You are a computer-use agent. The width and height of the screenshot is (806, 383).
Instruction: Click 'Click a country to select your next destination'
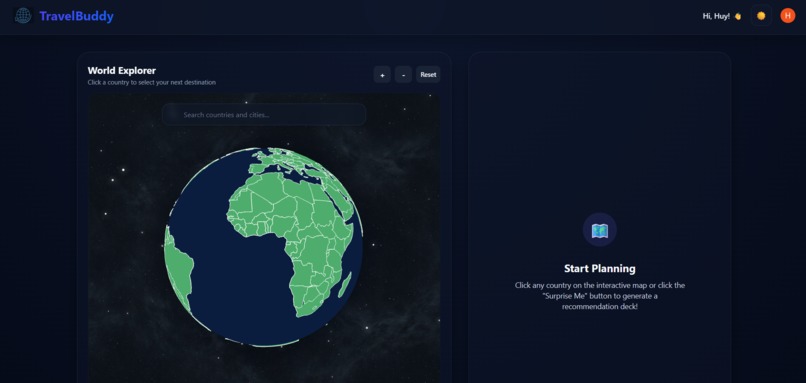tap(152, 82)
